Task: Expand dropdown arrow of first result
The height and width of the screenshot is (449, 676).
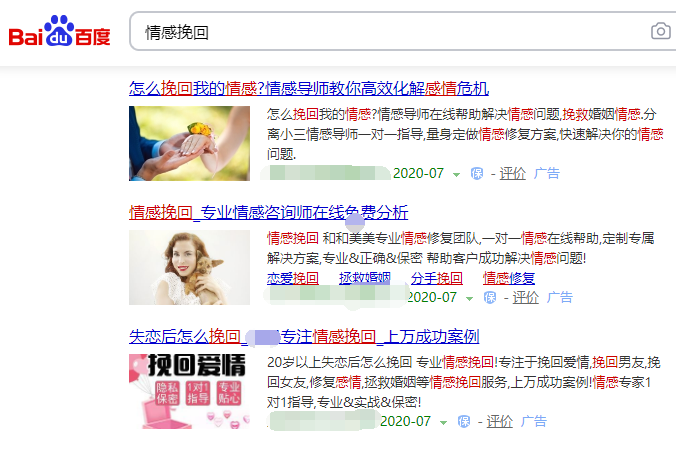Action: coord(456,175)
